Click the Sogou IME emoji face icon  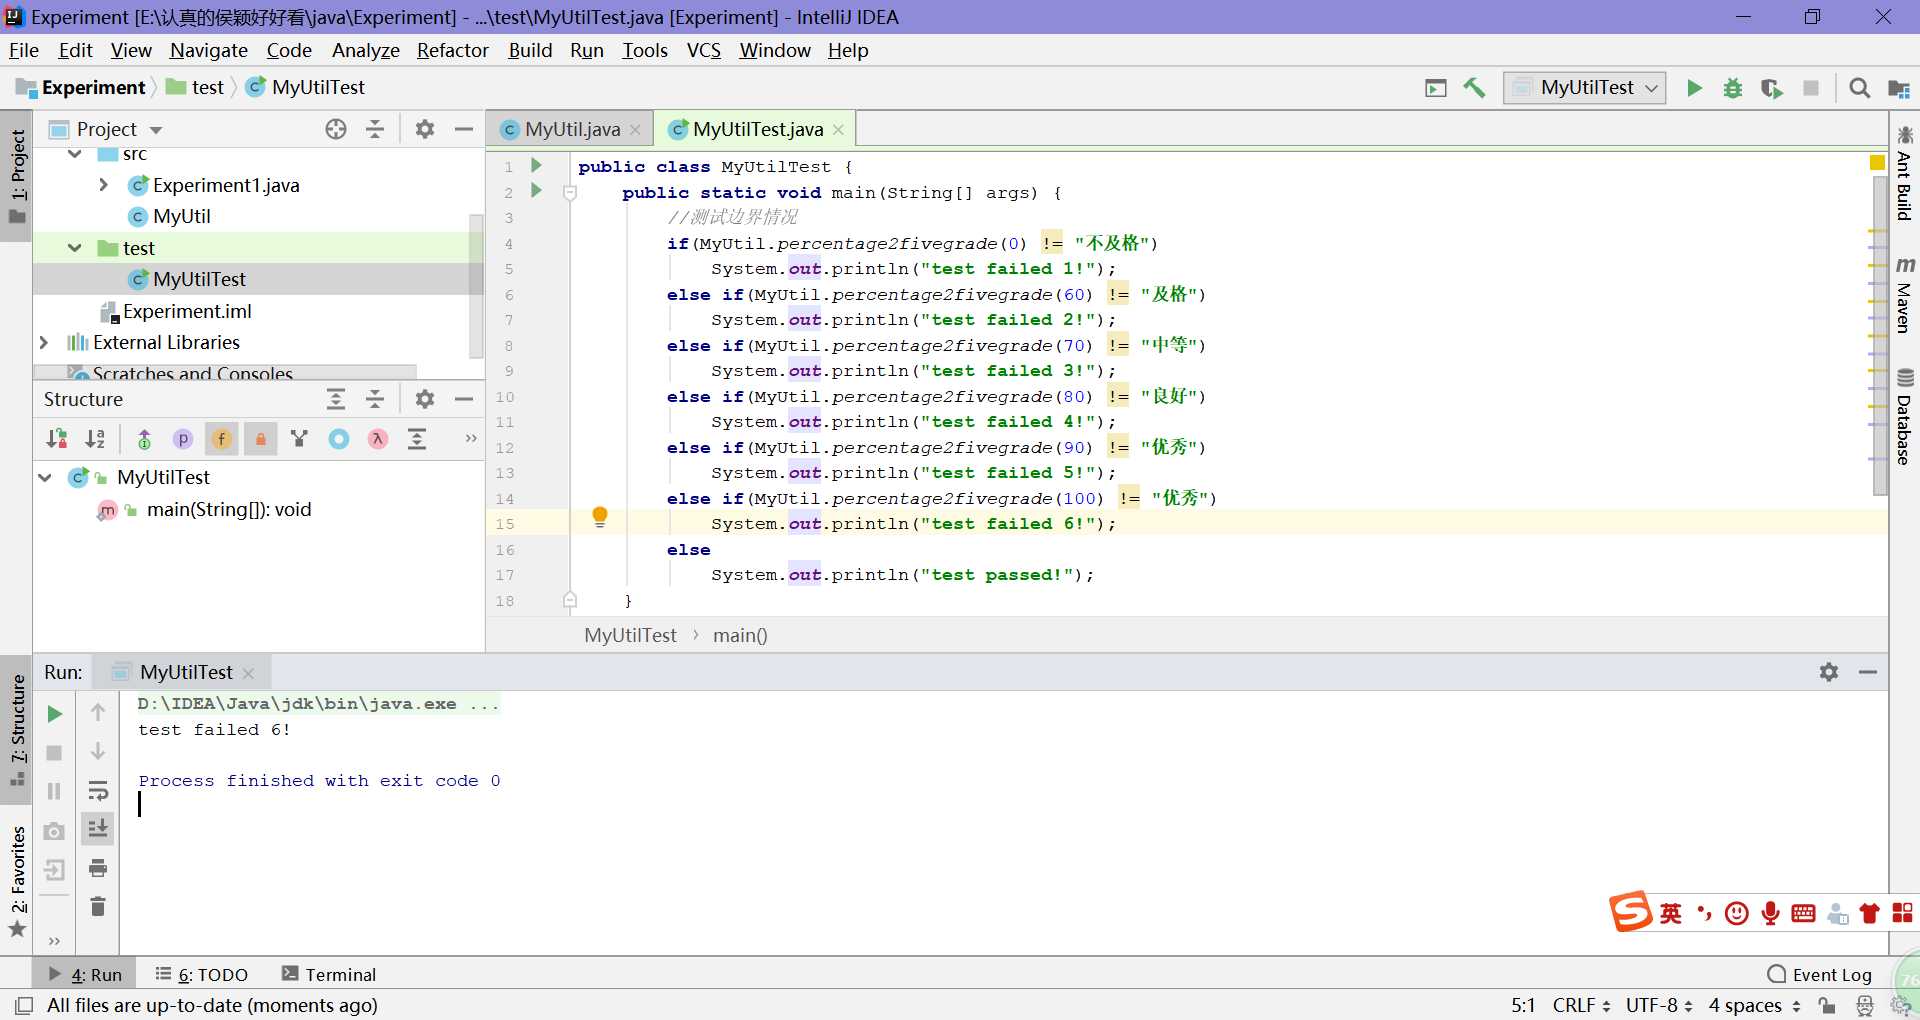(x=1737, y=912)
